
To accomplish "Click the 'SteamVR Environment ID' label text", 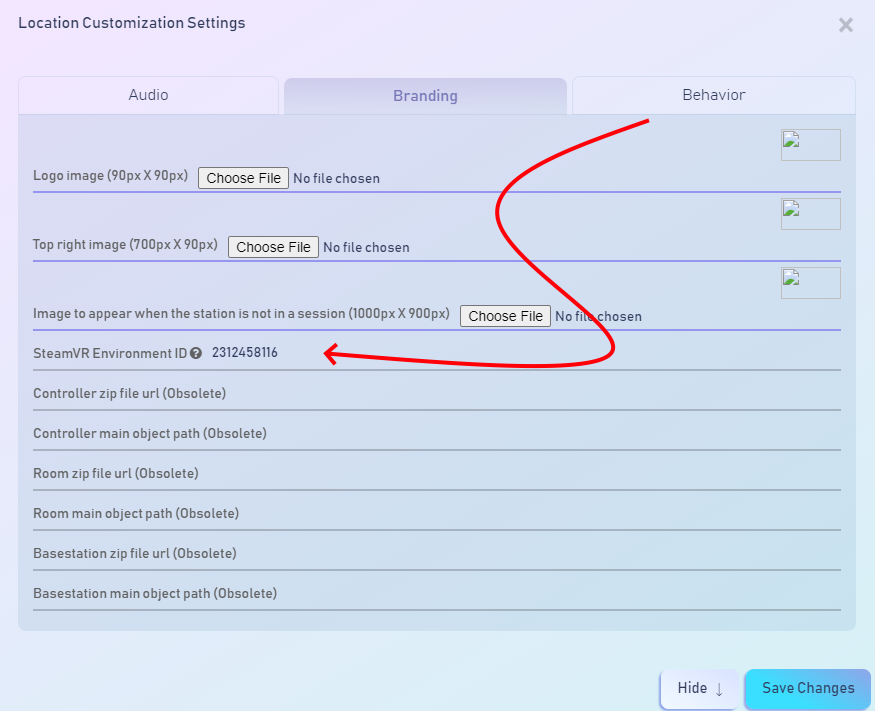I will tap(110, 353).
